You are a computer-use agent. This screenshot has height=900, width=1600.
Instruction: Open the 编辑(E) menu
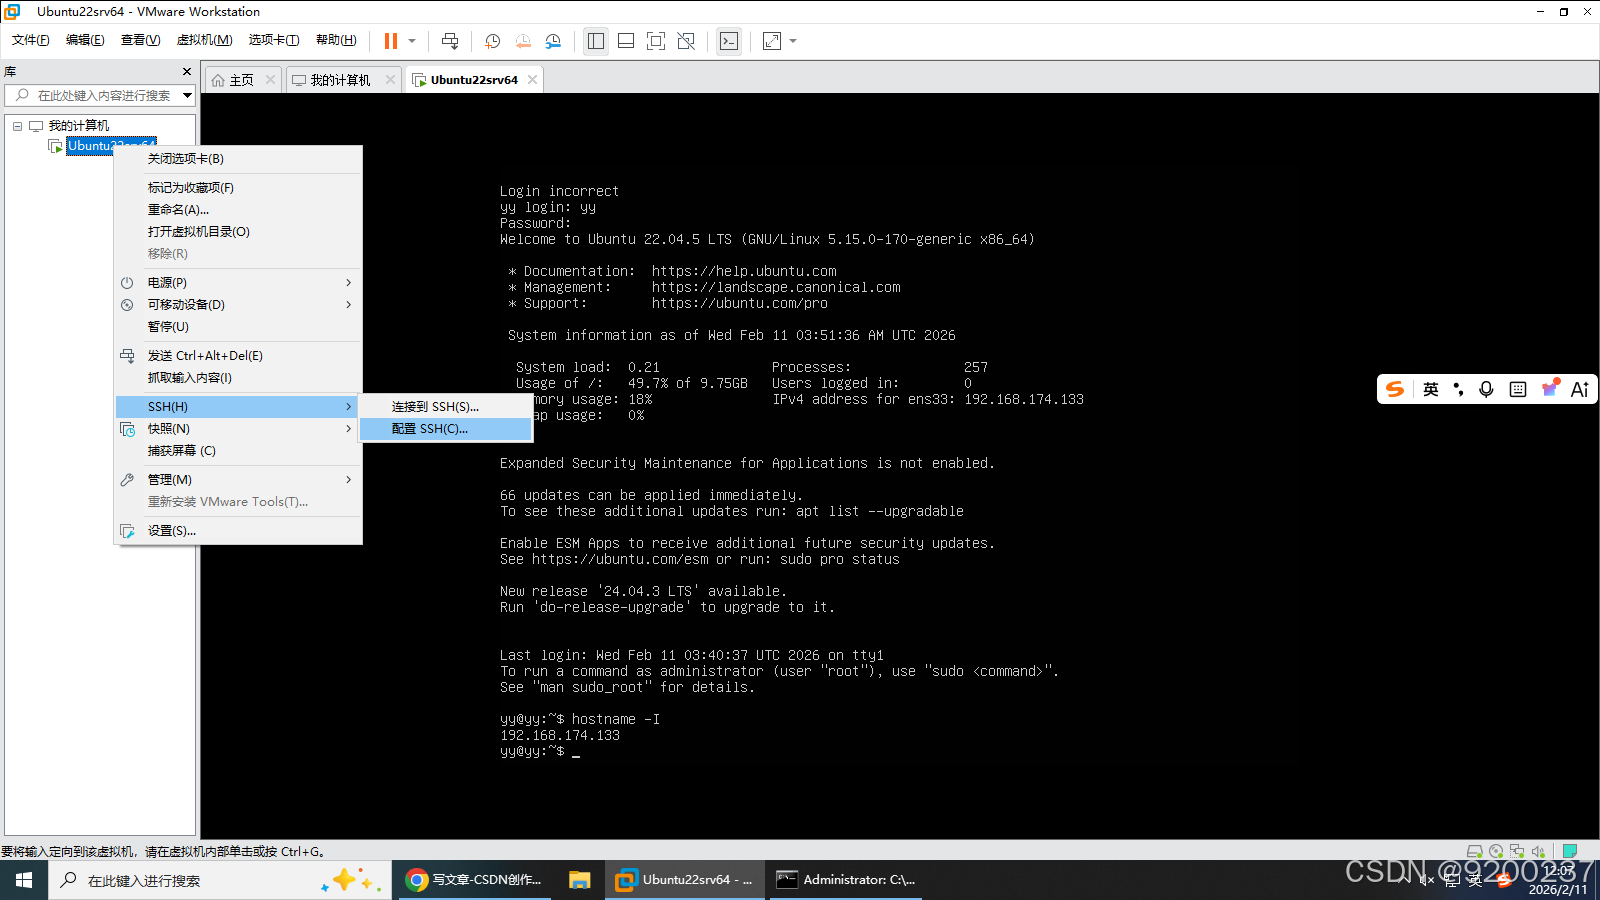coord(85,40)
